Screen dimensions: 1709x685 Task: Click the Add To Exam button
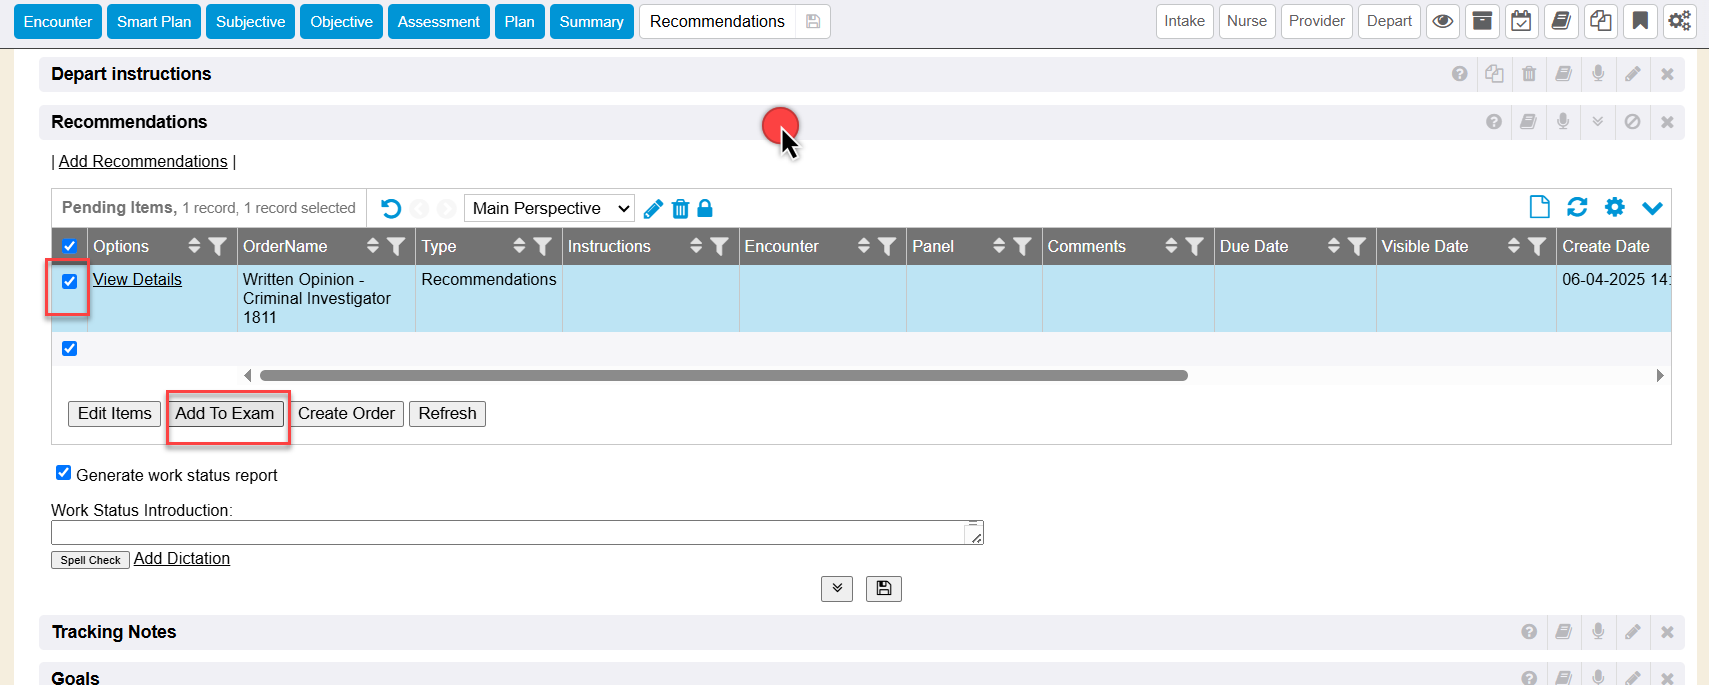tap(224, 414)
